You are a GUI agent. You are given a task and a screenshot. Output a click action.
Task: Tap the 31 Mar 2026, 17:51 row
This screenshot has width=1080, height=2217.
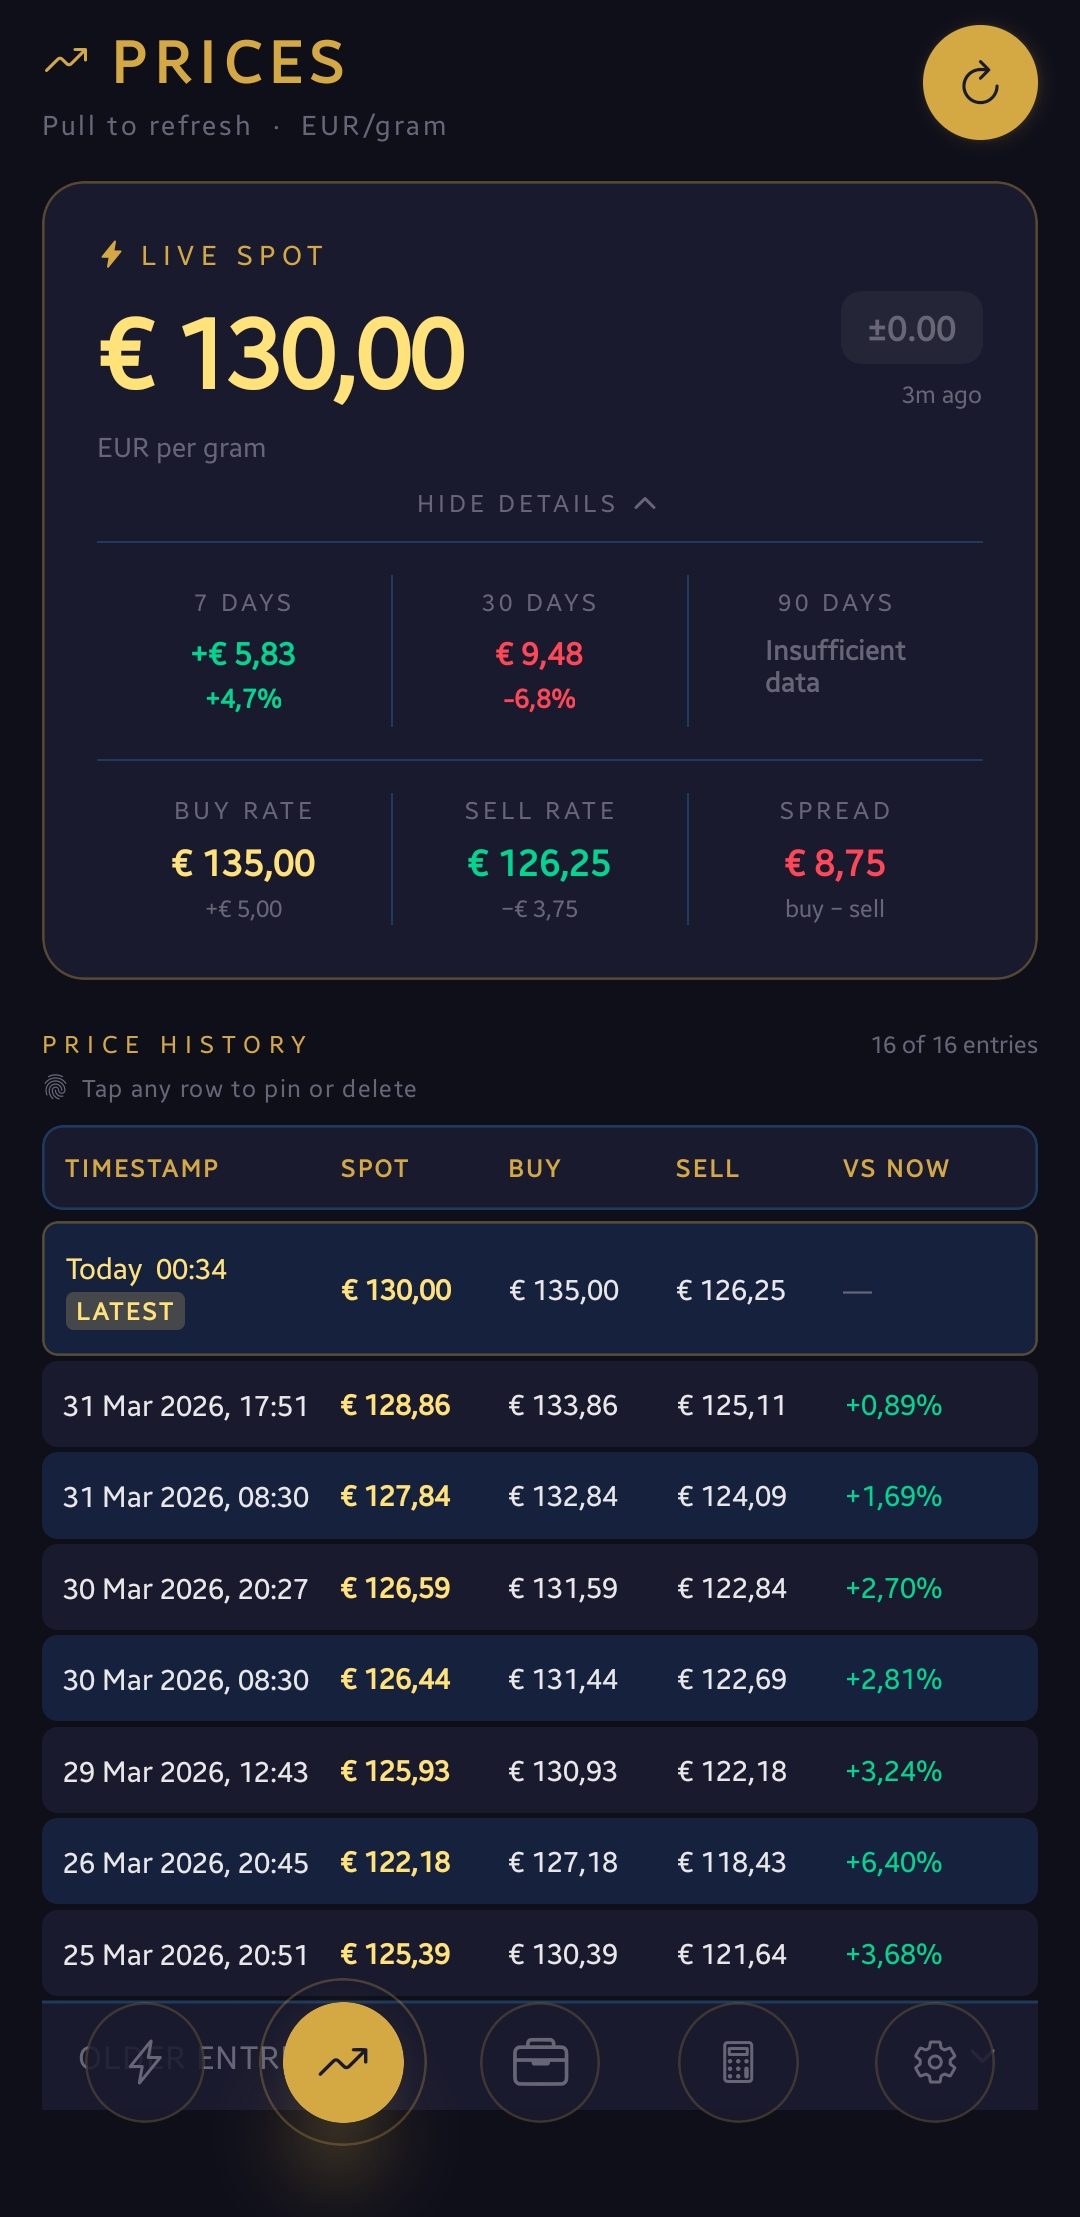(x=540, y=1404)
